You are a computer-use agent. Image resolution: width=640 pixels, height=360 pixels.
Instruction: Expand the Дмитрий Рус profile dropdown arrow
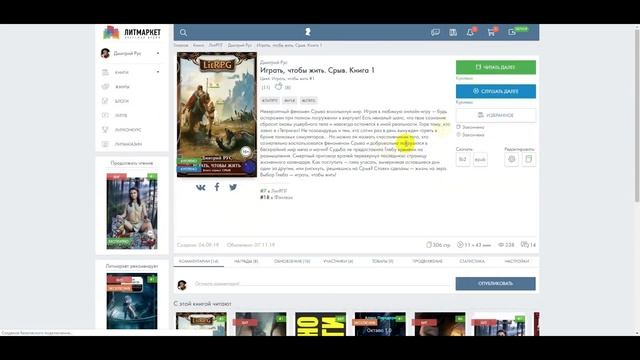coord(158,53)
